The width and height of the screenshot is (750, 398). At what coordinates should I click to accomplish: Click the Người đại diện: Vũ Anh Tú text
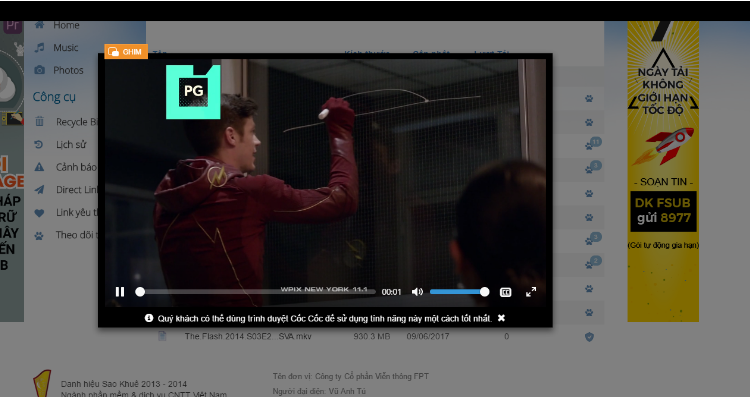(x=319, y=391)
